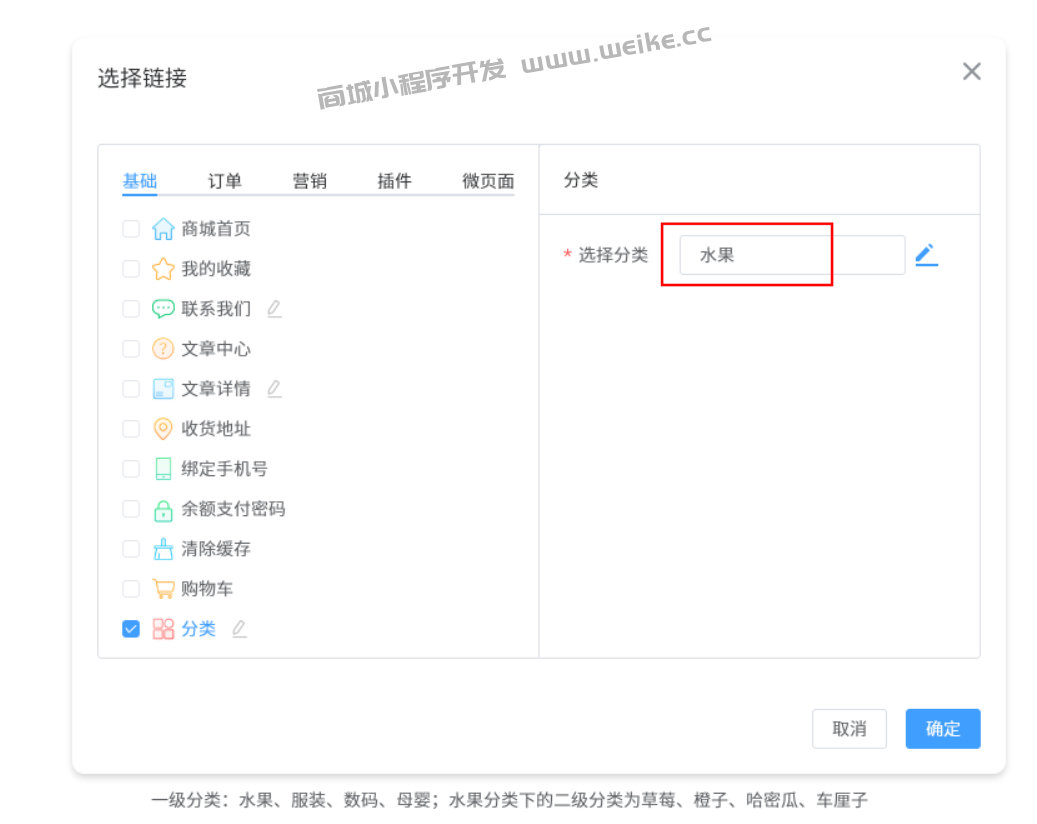1037x824 pixels.
Task: Click the pencil icon next to 文章详情
Action: click(274, 389)
